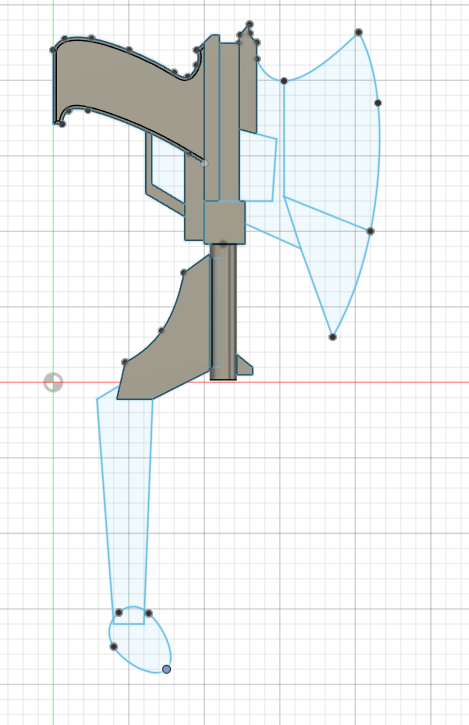Click the small gray triangular fin beside the shaft

pos(244,366)
